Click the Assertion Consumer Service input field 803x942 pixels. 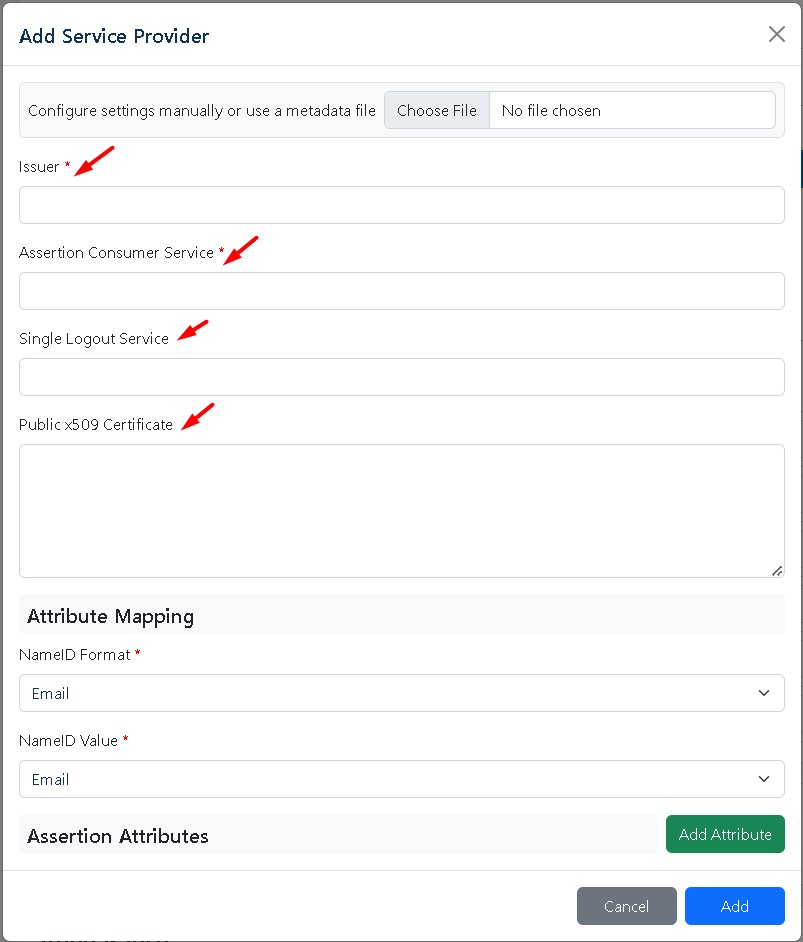401,291
